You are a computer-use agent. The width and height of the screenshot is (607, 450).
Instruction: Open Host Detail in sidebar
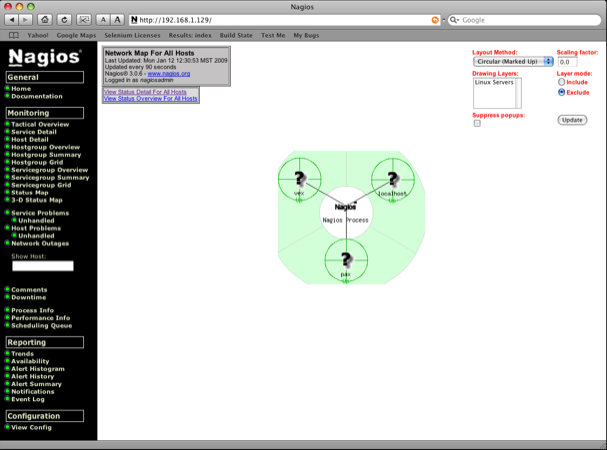click(30, 139)
